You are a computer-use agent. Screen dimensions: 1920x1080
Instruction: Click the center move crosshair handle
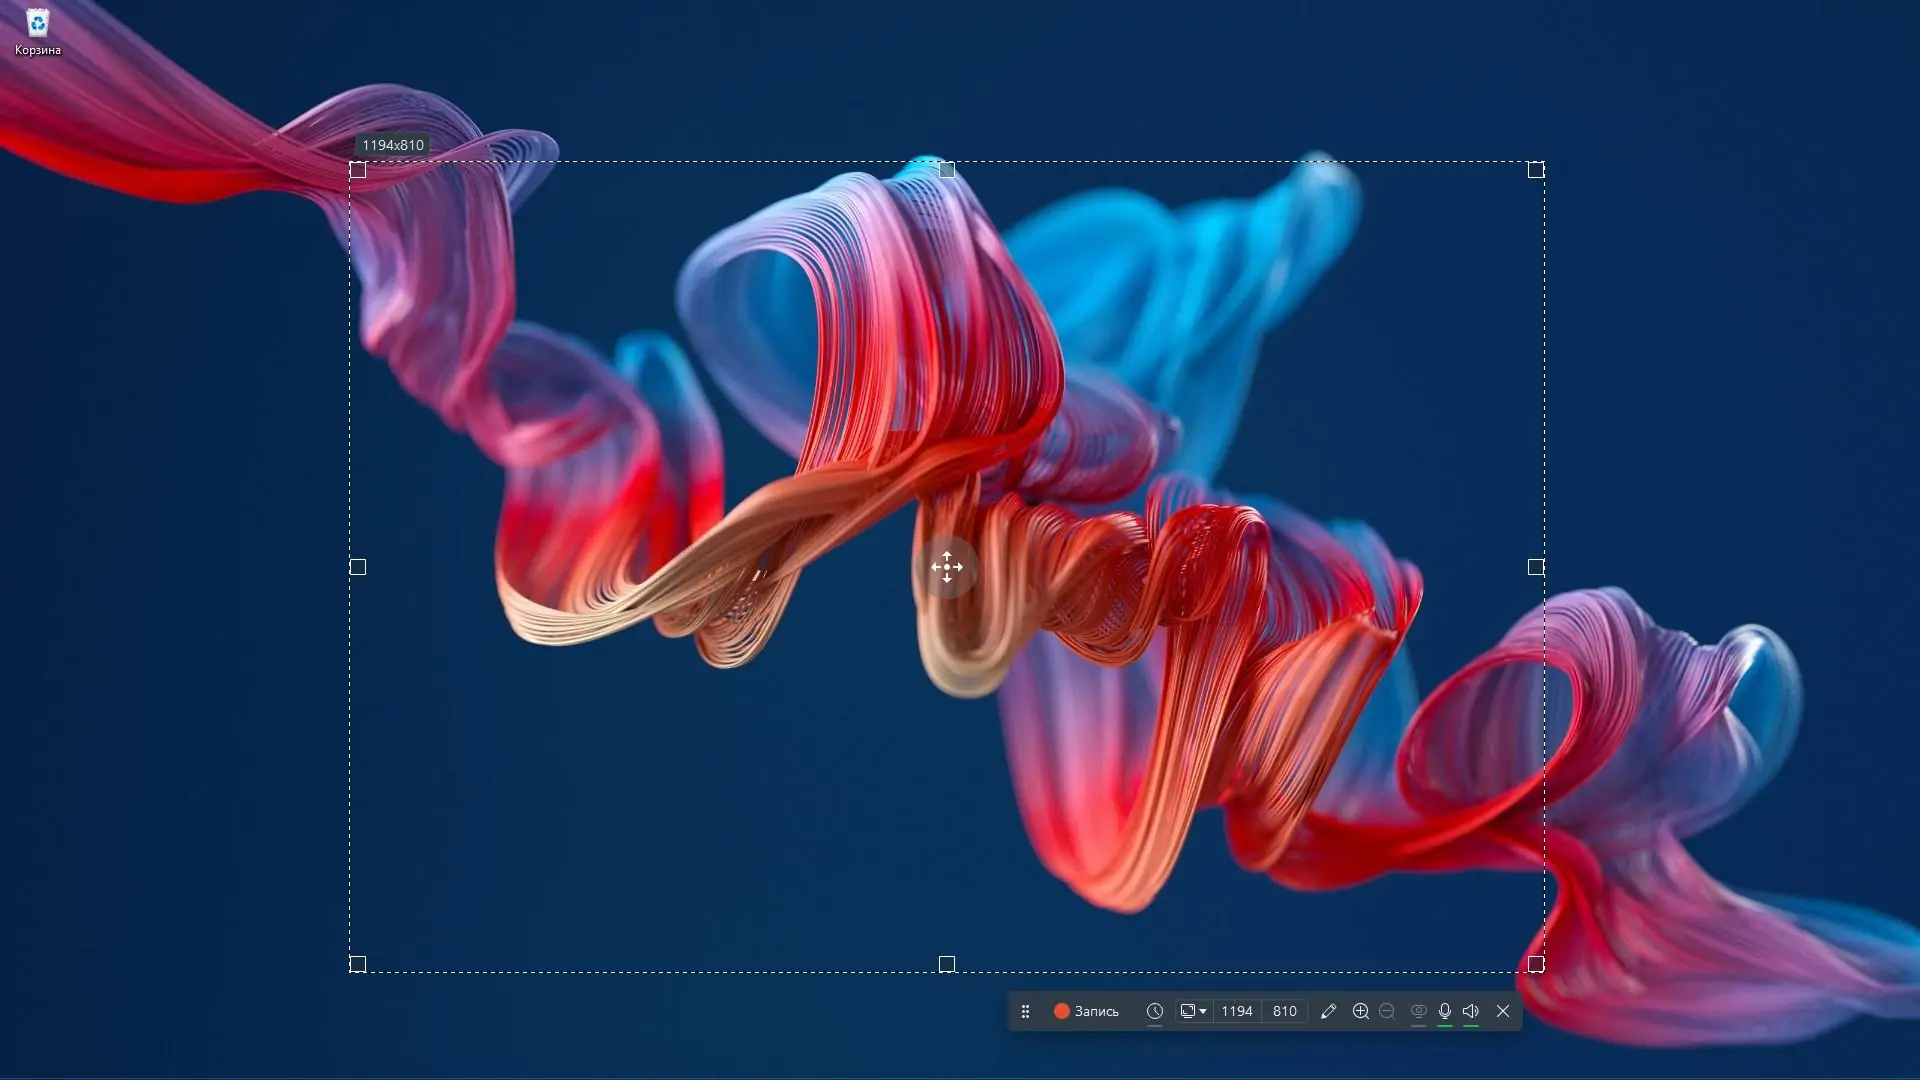click(947, 567)
